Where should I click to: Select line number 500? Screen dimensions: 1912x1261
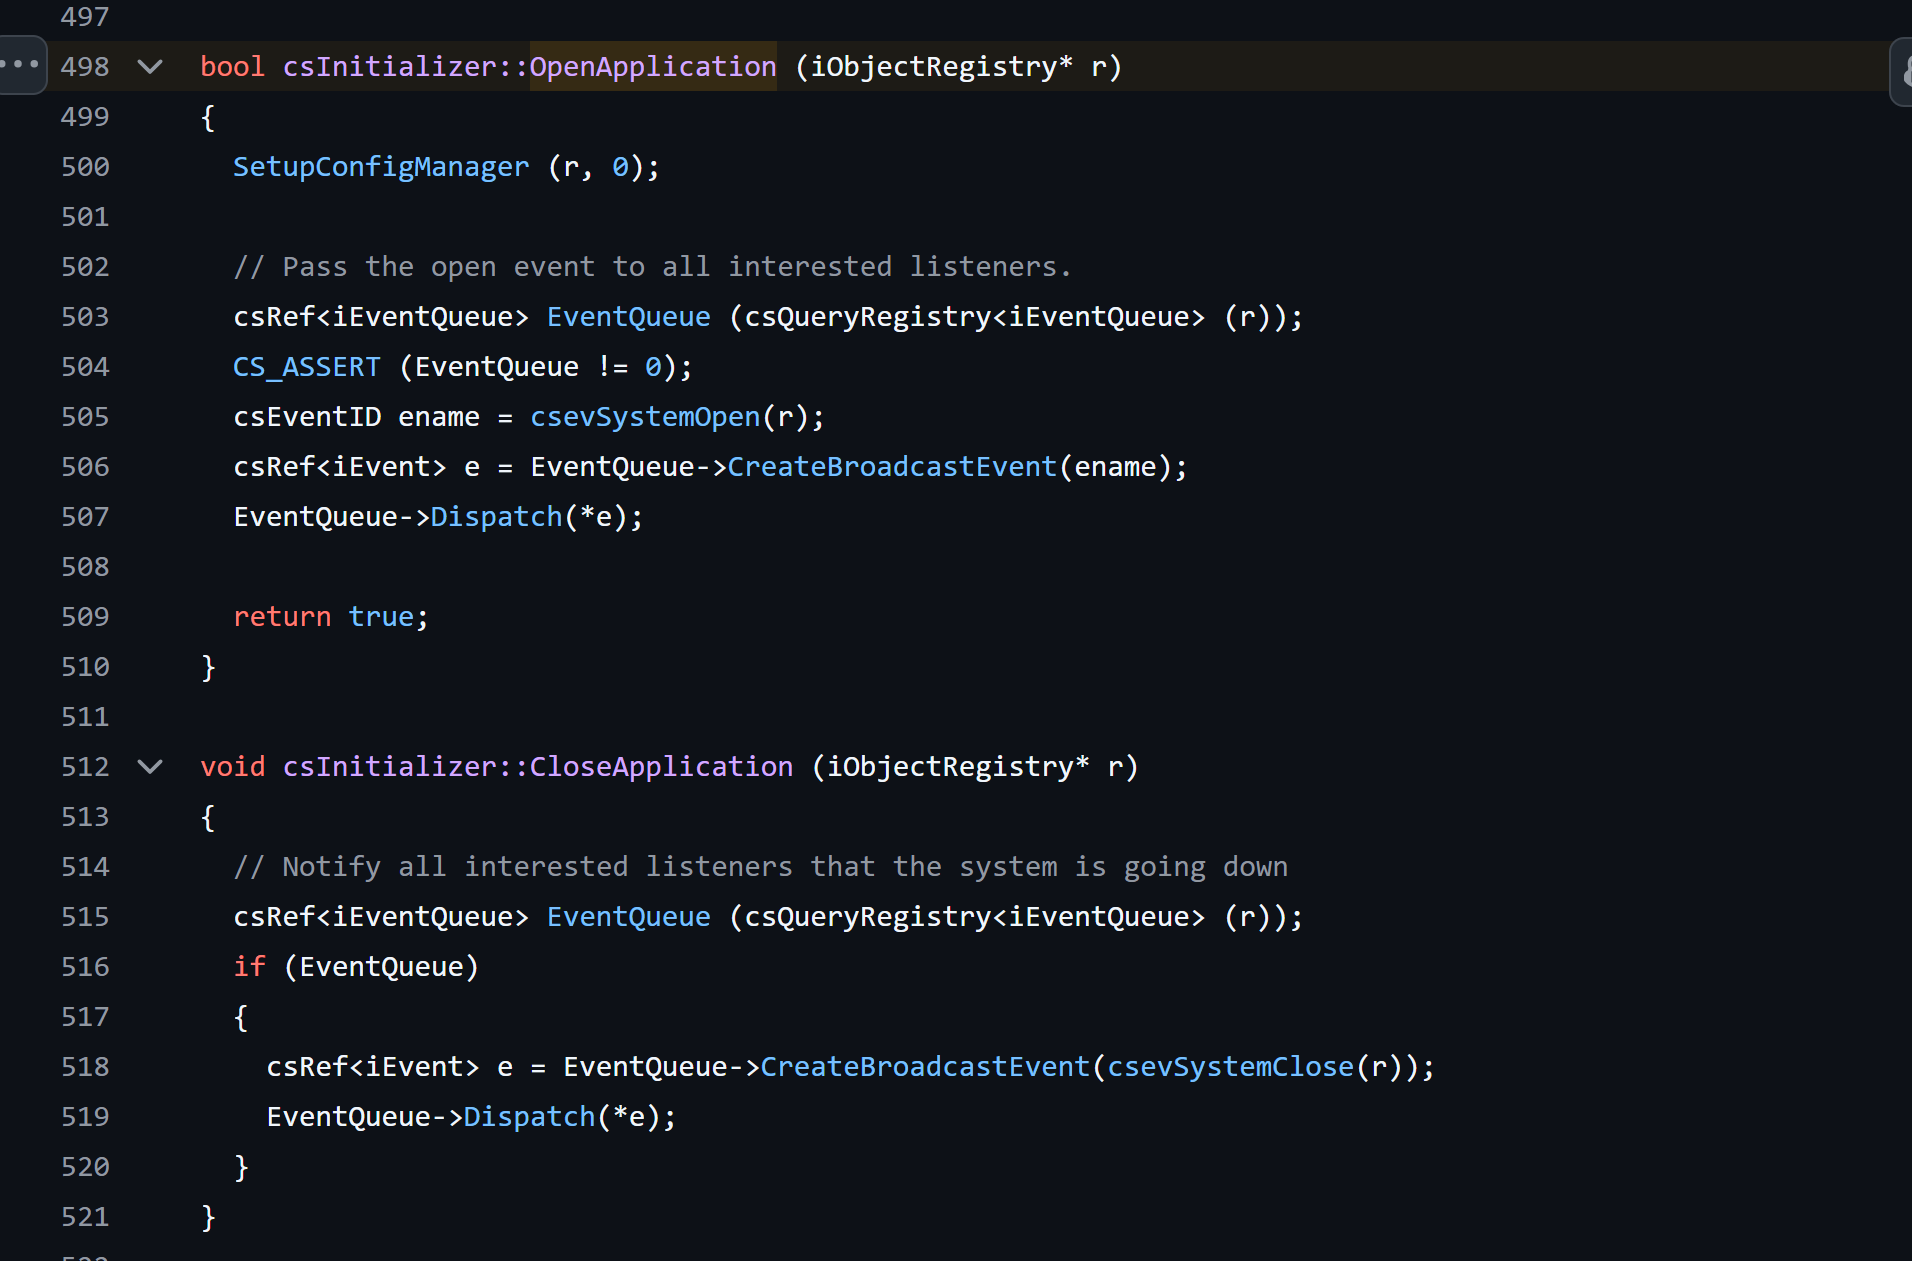coord(85,167)
